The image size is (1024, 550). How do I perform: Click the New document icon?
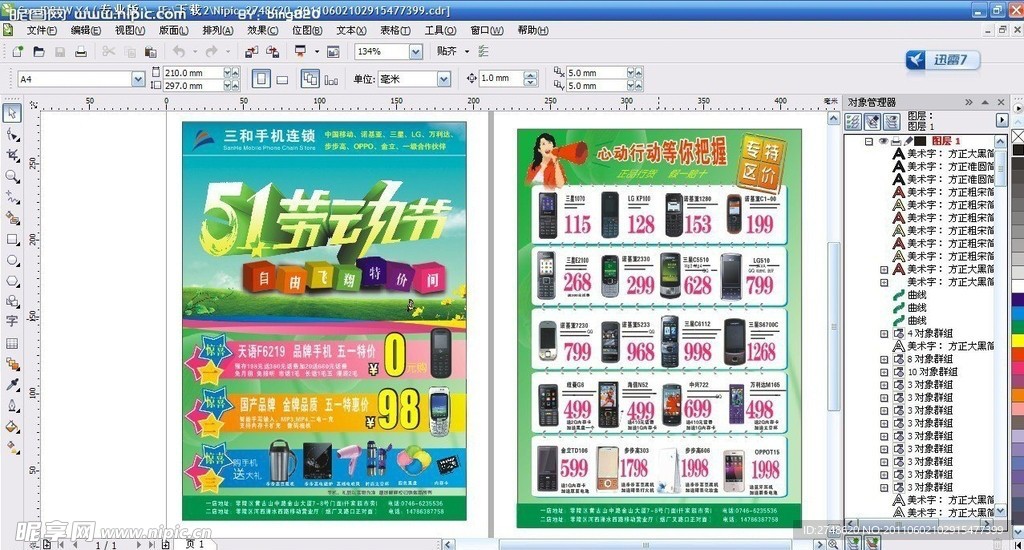(18, 51)
